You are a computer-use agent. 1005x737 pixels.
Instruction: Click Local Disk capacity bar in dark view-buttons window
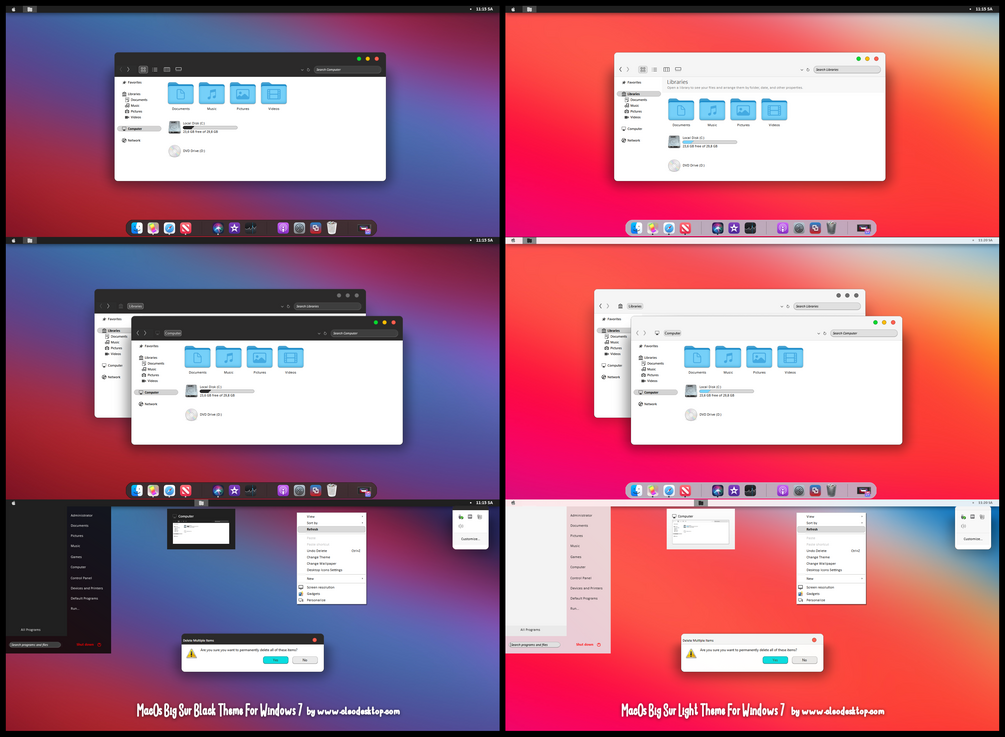(x=210, y=128)
